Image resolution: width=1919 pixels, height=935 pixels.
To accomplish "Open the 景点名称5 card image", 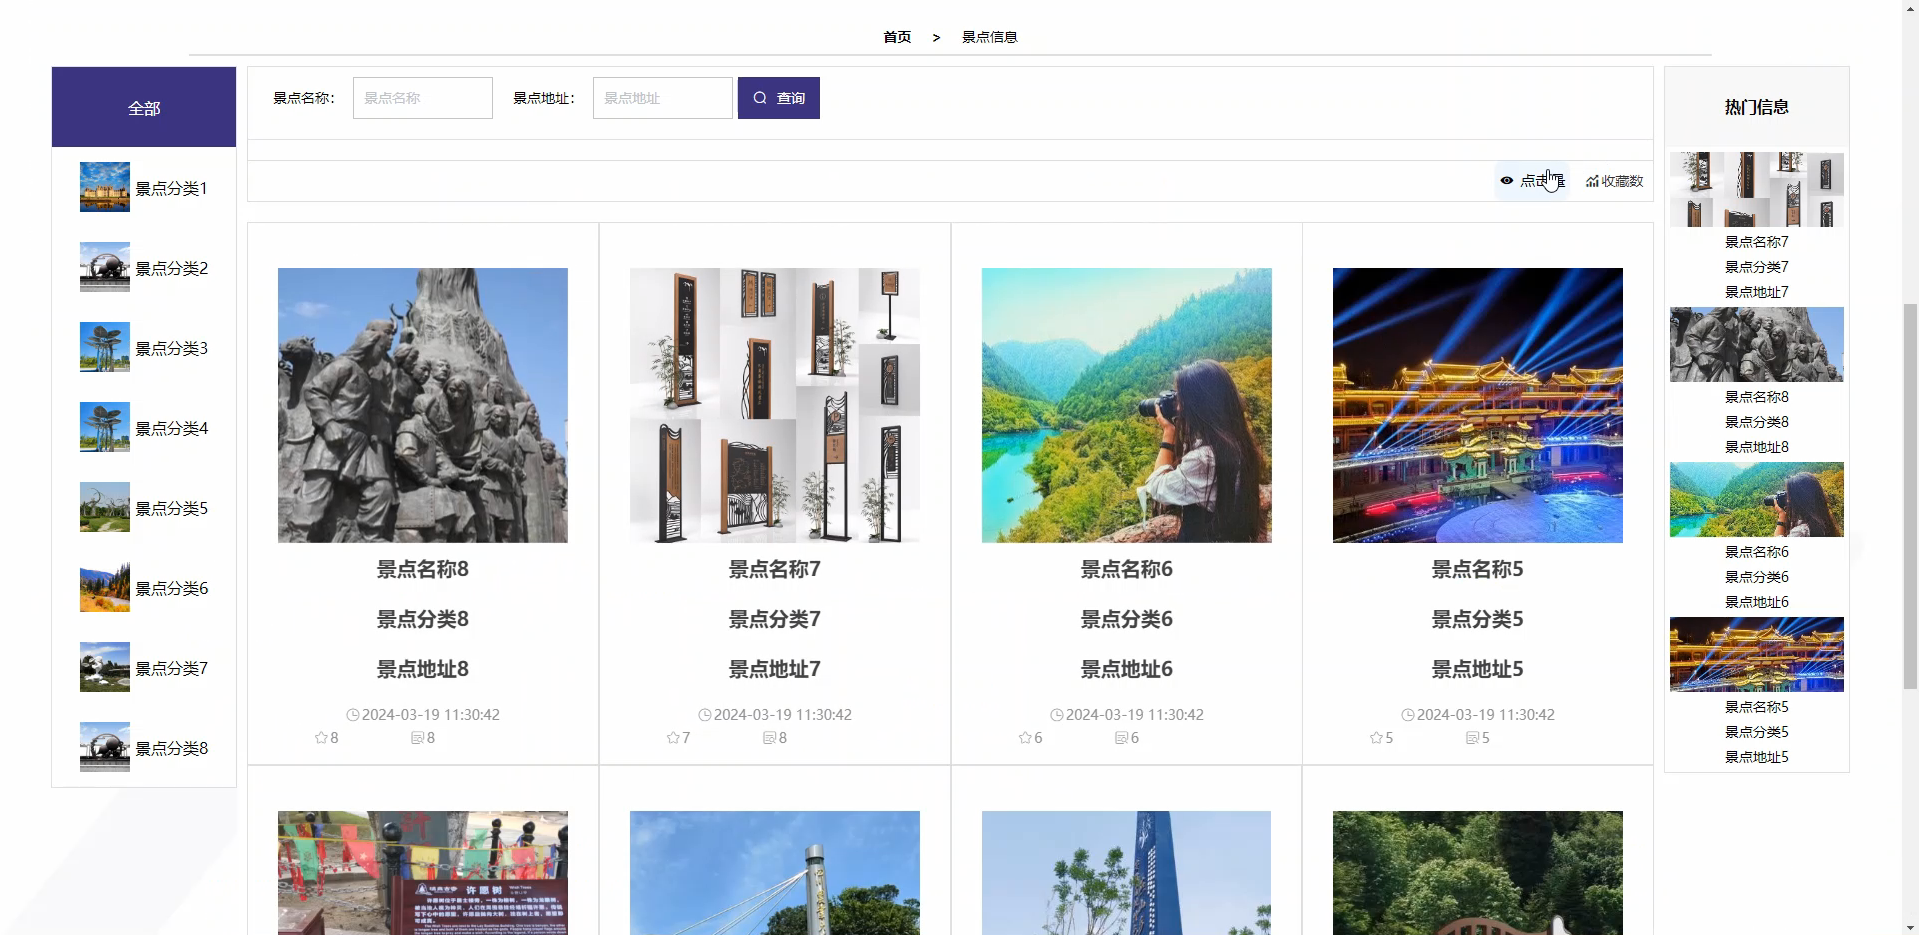I will 1478,405.
